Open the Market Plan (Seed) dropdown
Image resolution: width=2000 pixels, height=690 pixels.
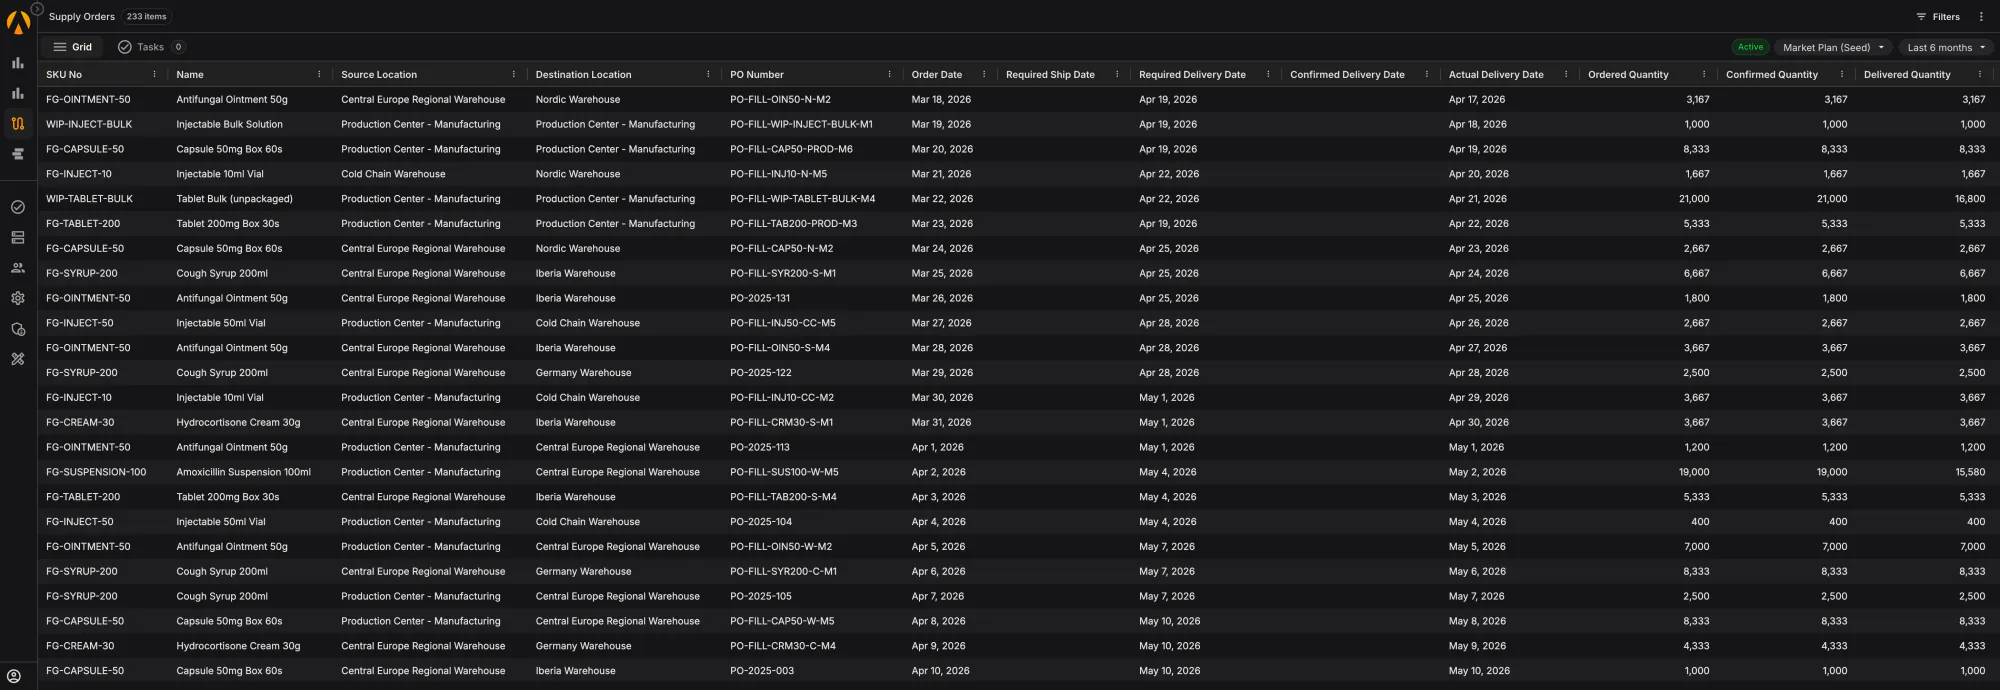[1834, 47]
